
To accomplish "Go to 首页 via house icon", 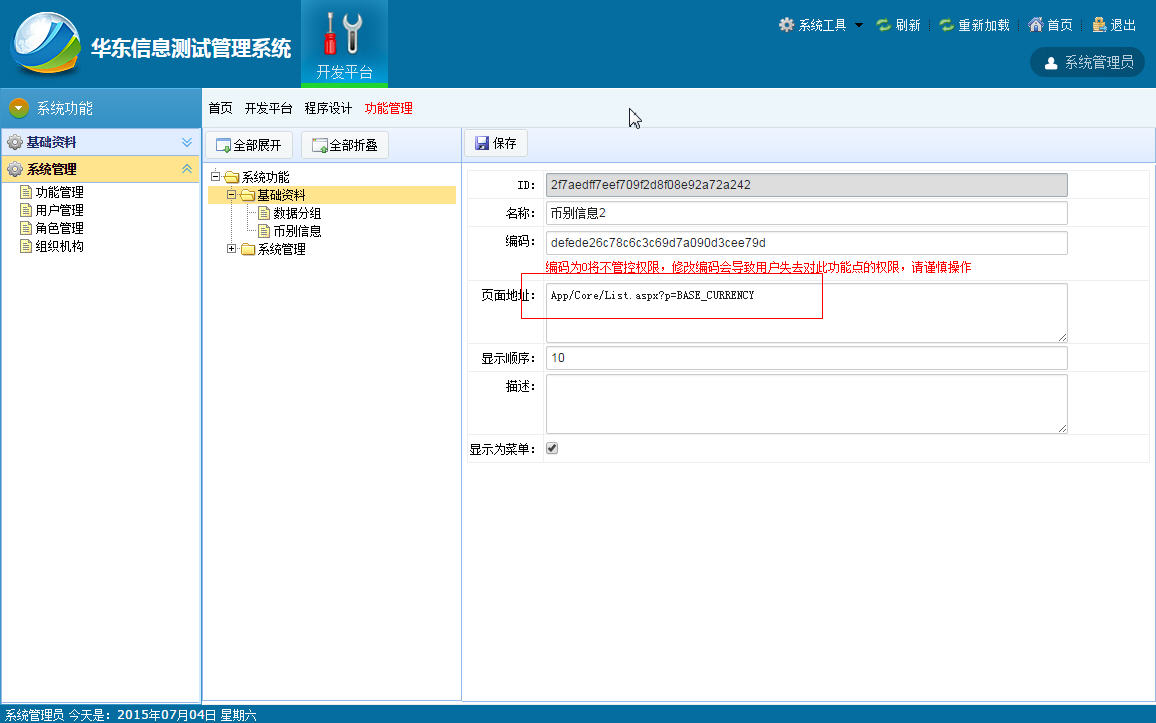I will tap(1036, 25).
